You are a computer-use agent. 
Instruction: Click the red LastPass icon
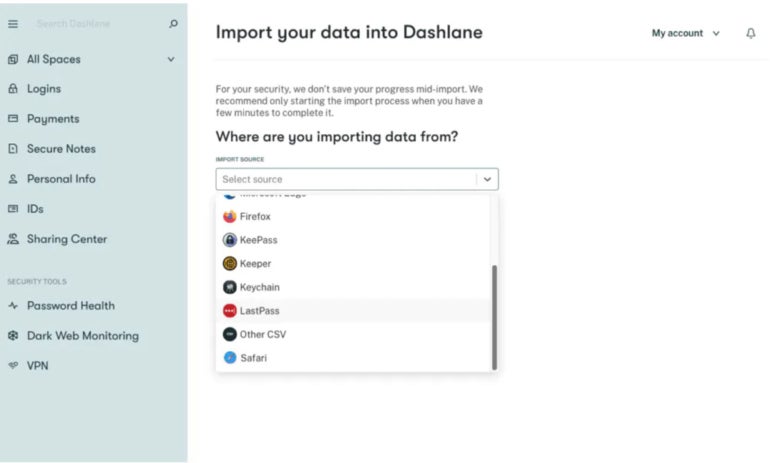tap(230, 311)
